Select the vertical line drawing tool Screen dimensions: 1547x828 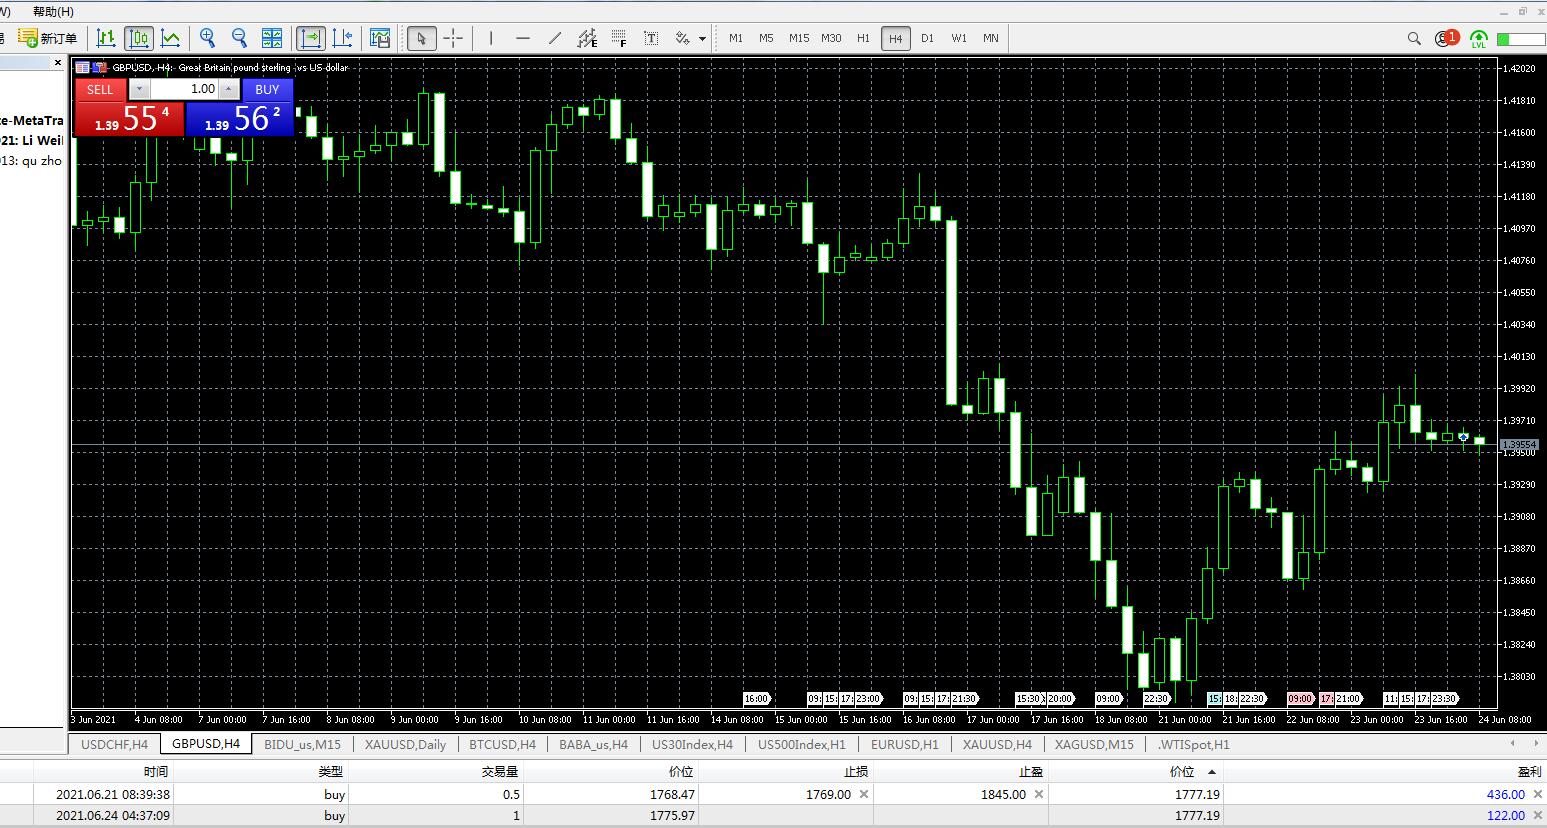pyautogui.click(x=490, y=38)
